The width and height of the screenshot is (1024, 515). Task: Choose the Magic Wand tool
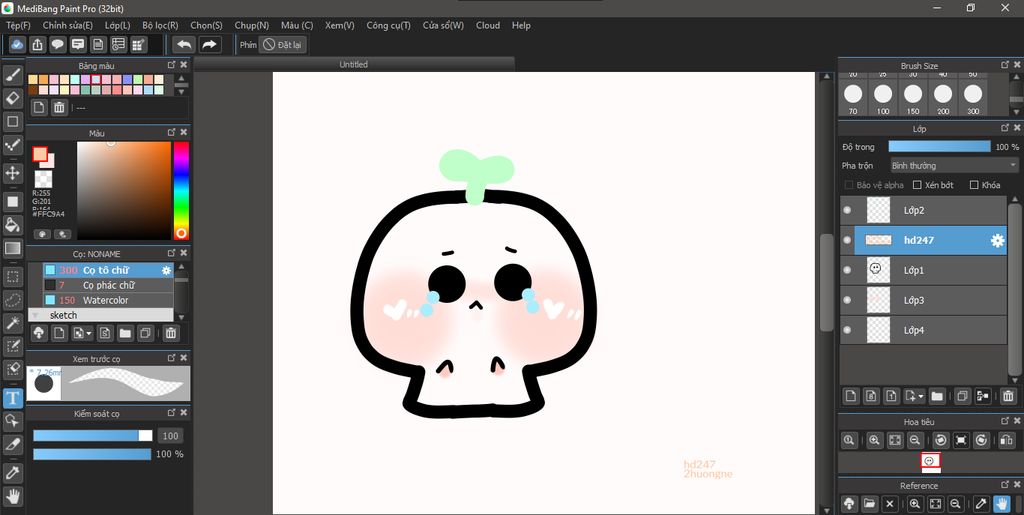12,323
